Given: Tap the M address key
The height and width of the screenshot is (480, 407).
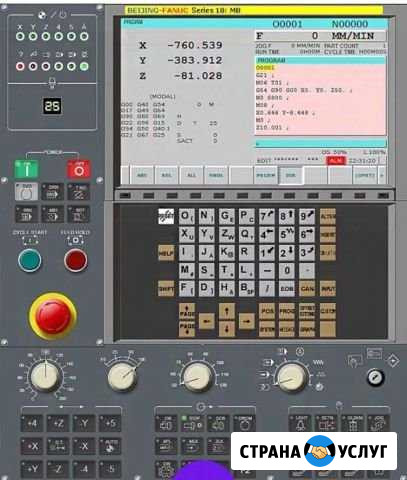Looking at the screenshot, I should click(x=186, y=270).
